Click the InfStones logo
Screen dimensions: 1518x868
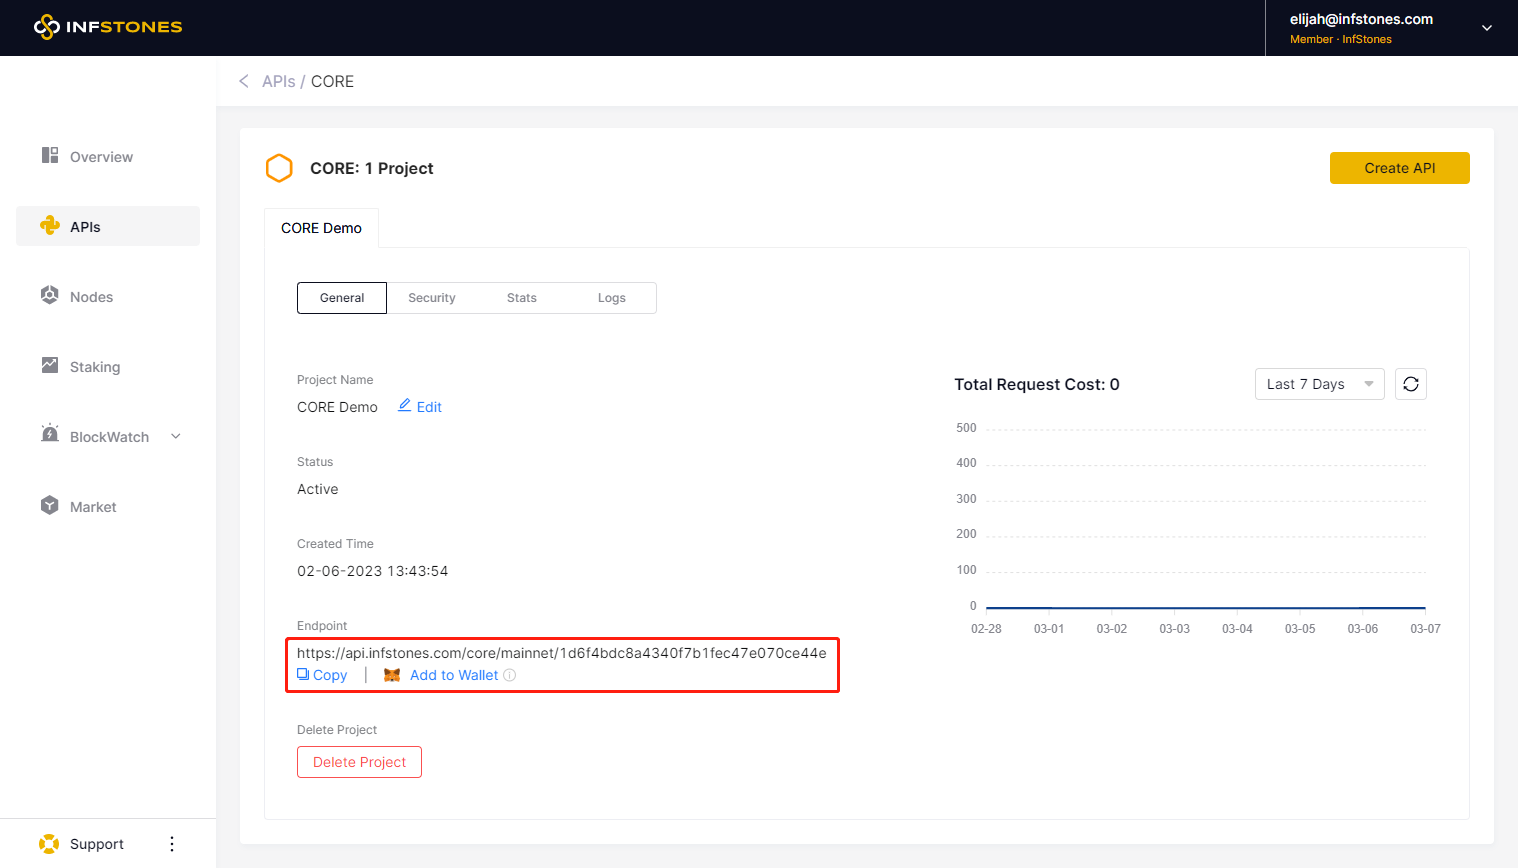click(108, 27)
